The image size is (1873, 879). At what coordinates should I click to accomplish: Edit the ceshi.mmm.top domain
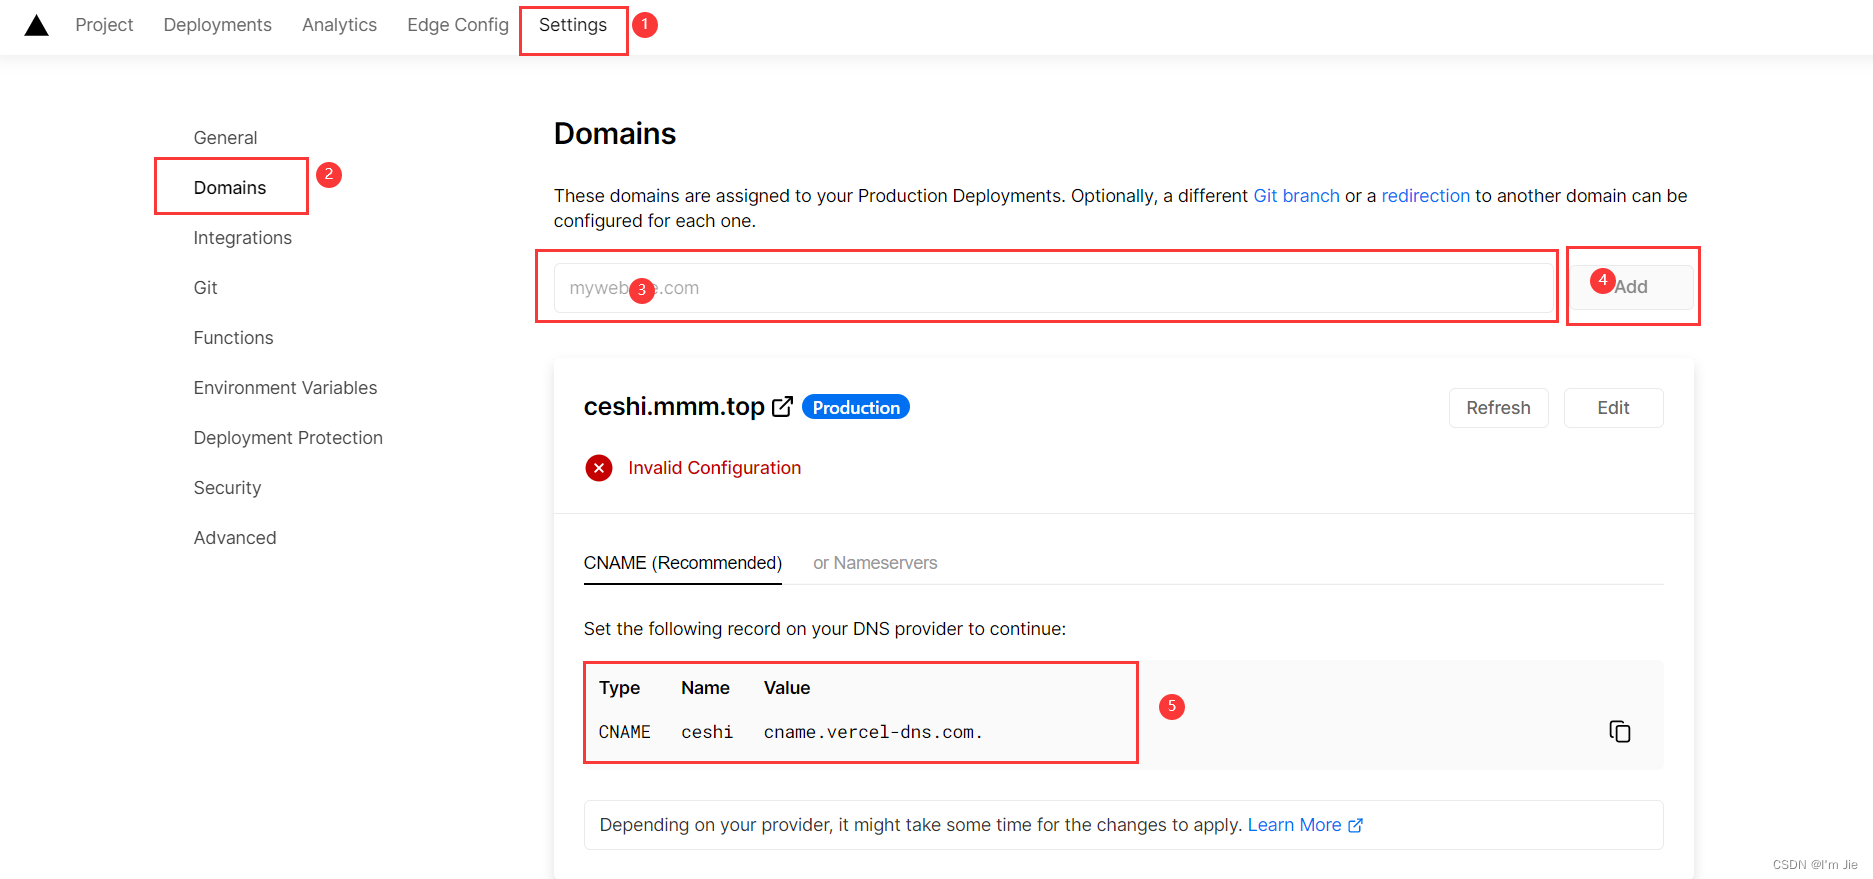point(1613,408)
